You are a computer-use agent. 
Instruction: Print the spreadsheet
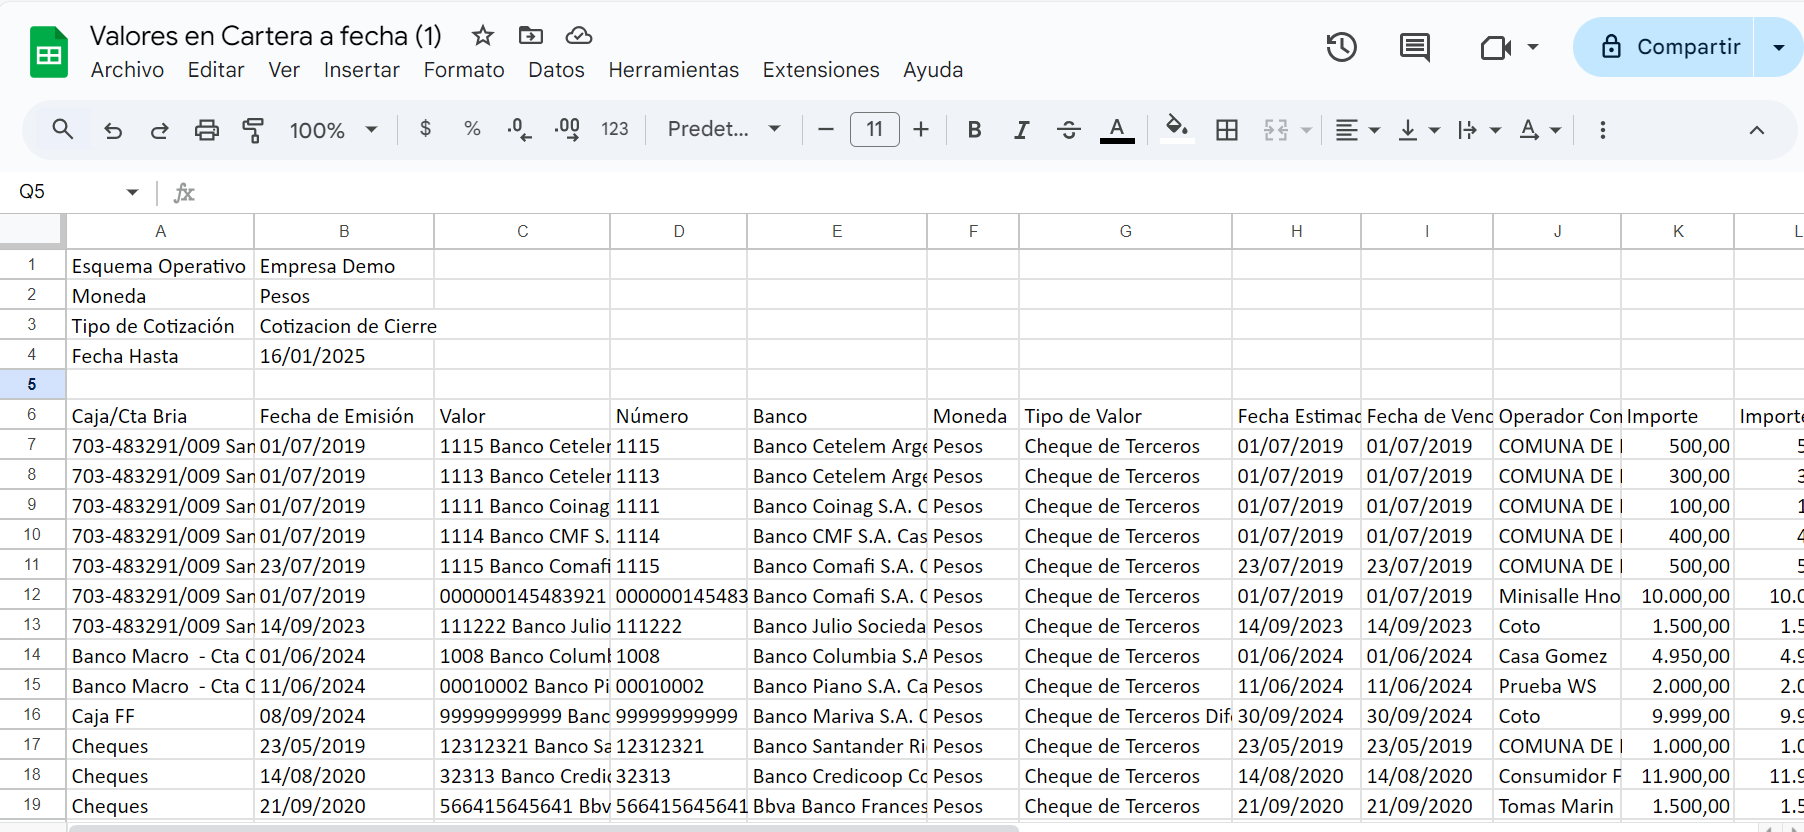pos(207,130)
